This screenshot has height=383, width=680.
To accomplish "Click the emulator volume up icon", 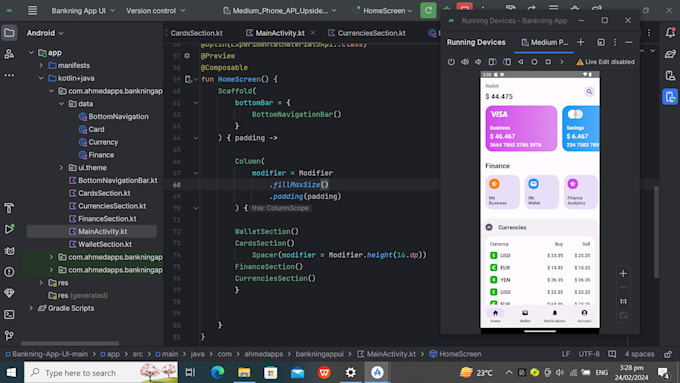I will (x=465, y=62).
